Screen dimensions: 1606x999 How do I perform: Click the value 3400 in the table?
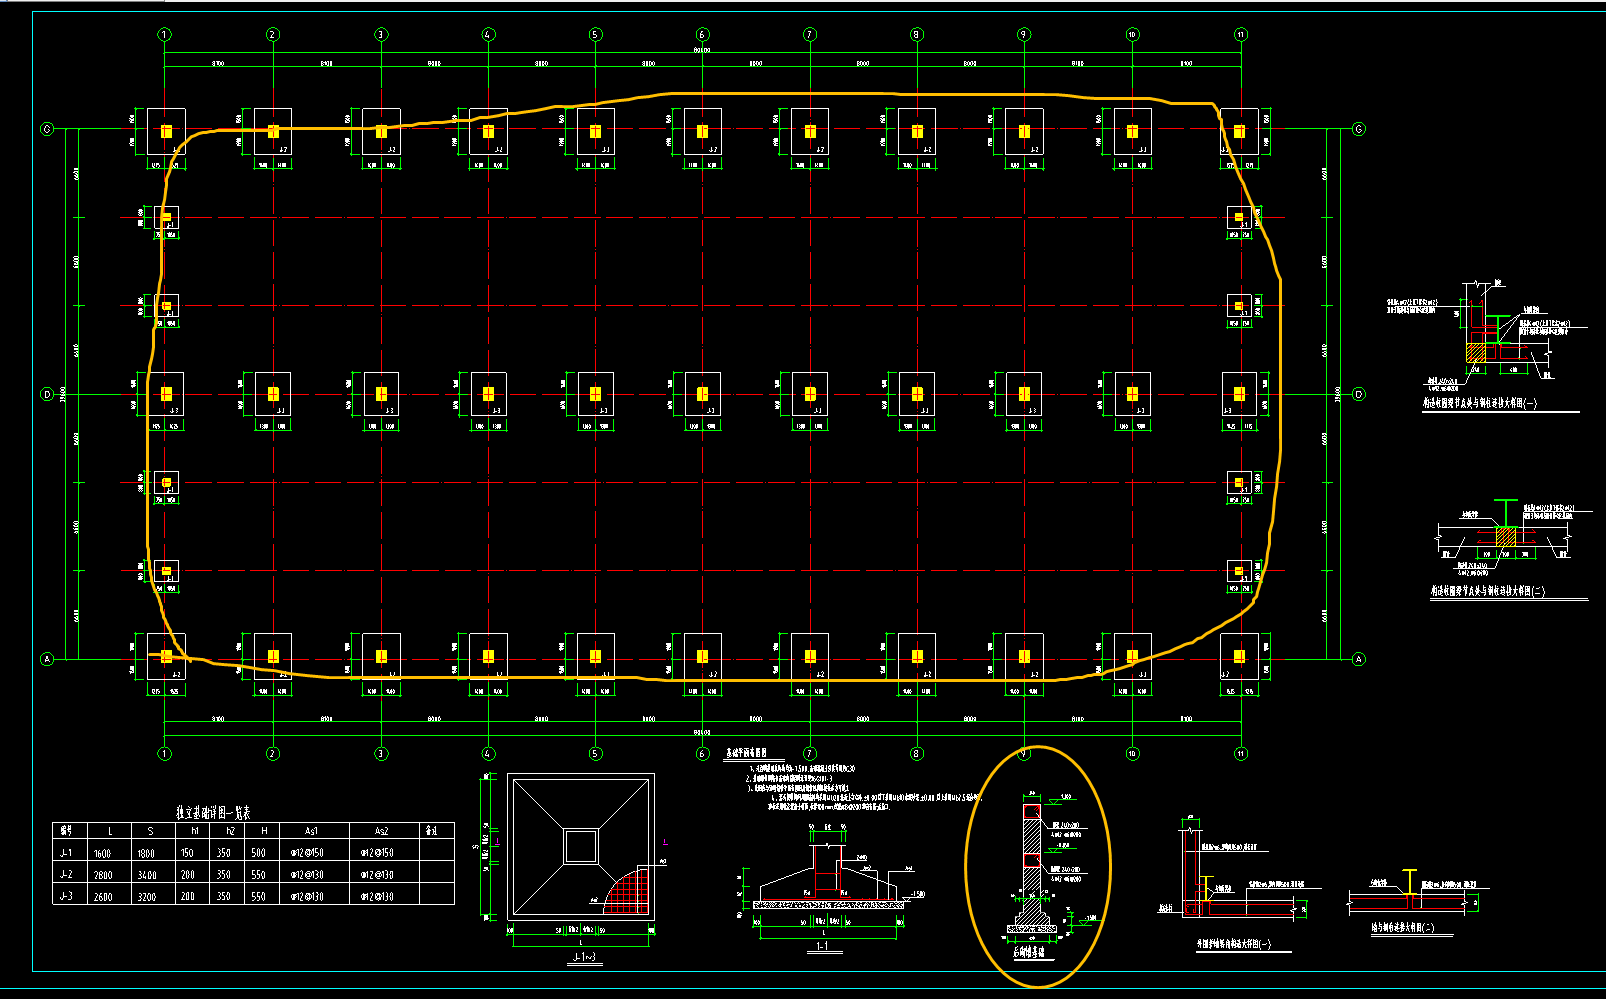coord(147,875)
